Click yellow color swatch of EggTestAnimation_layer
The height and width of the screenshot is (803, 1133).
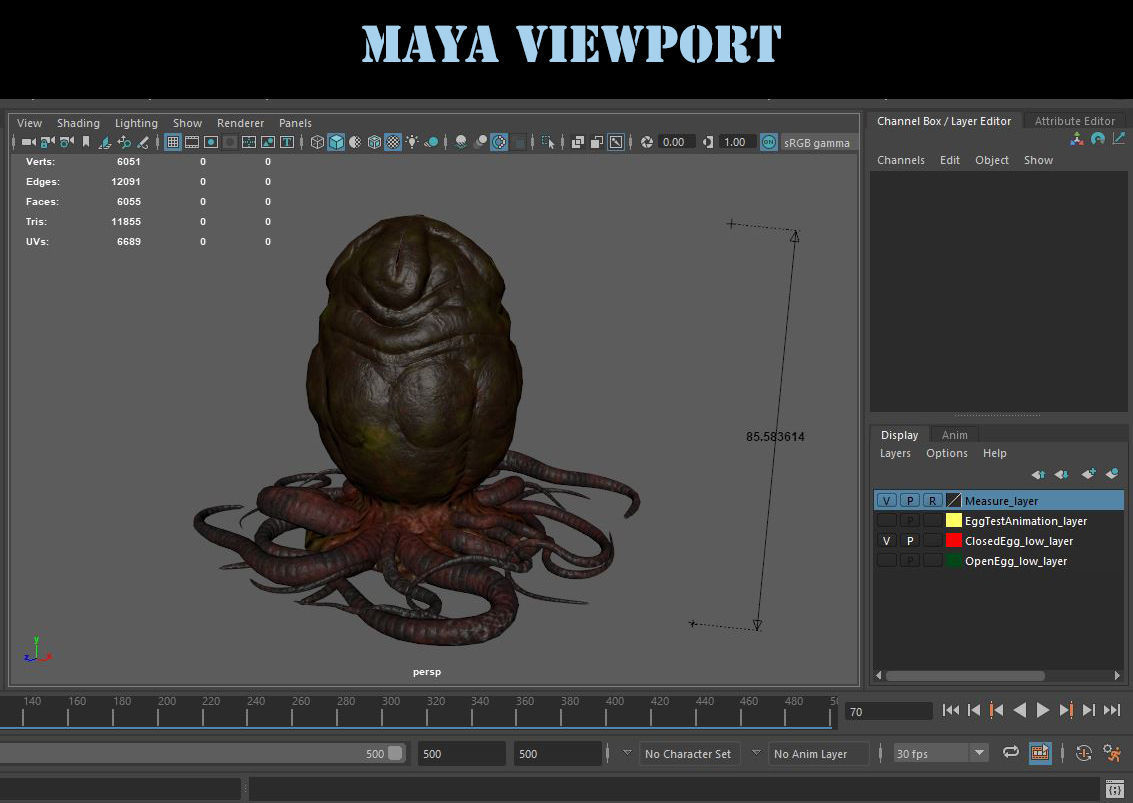[x=954, y=520]
